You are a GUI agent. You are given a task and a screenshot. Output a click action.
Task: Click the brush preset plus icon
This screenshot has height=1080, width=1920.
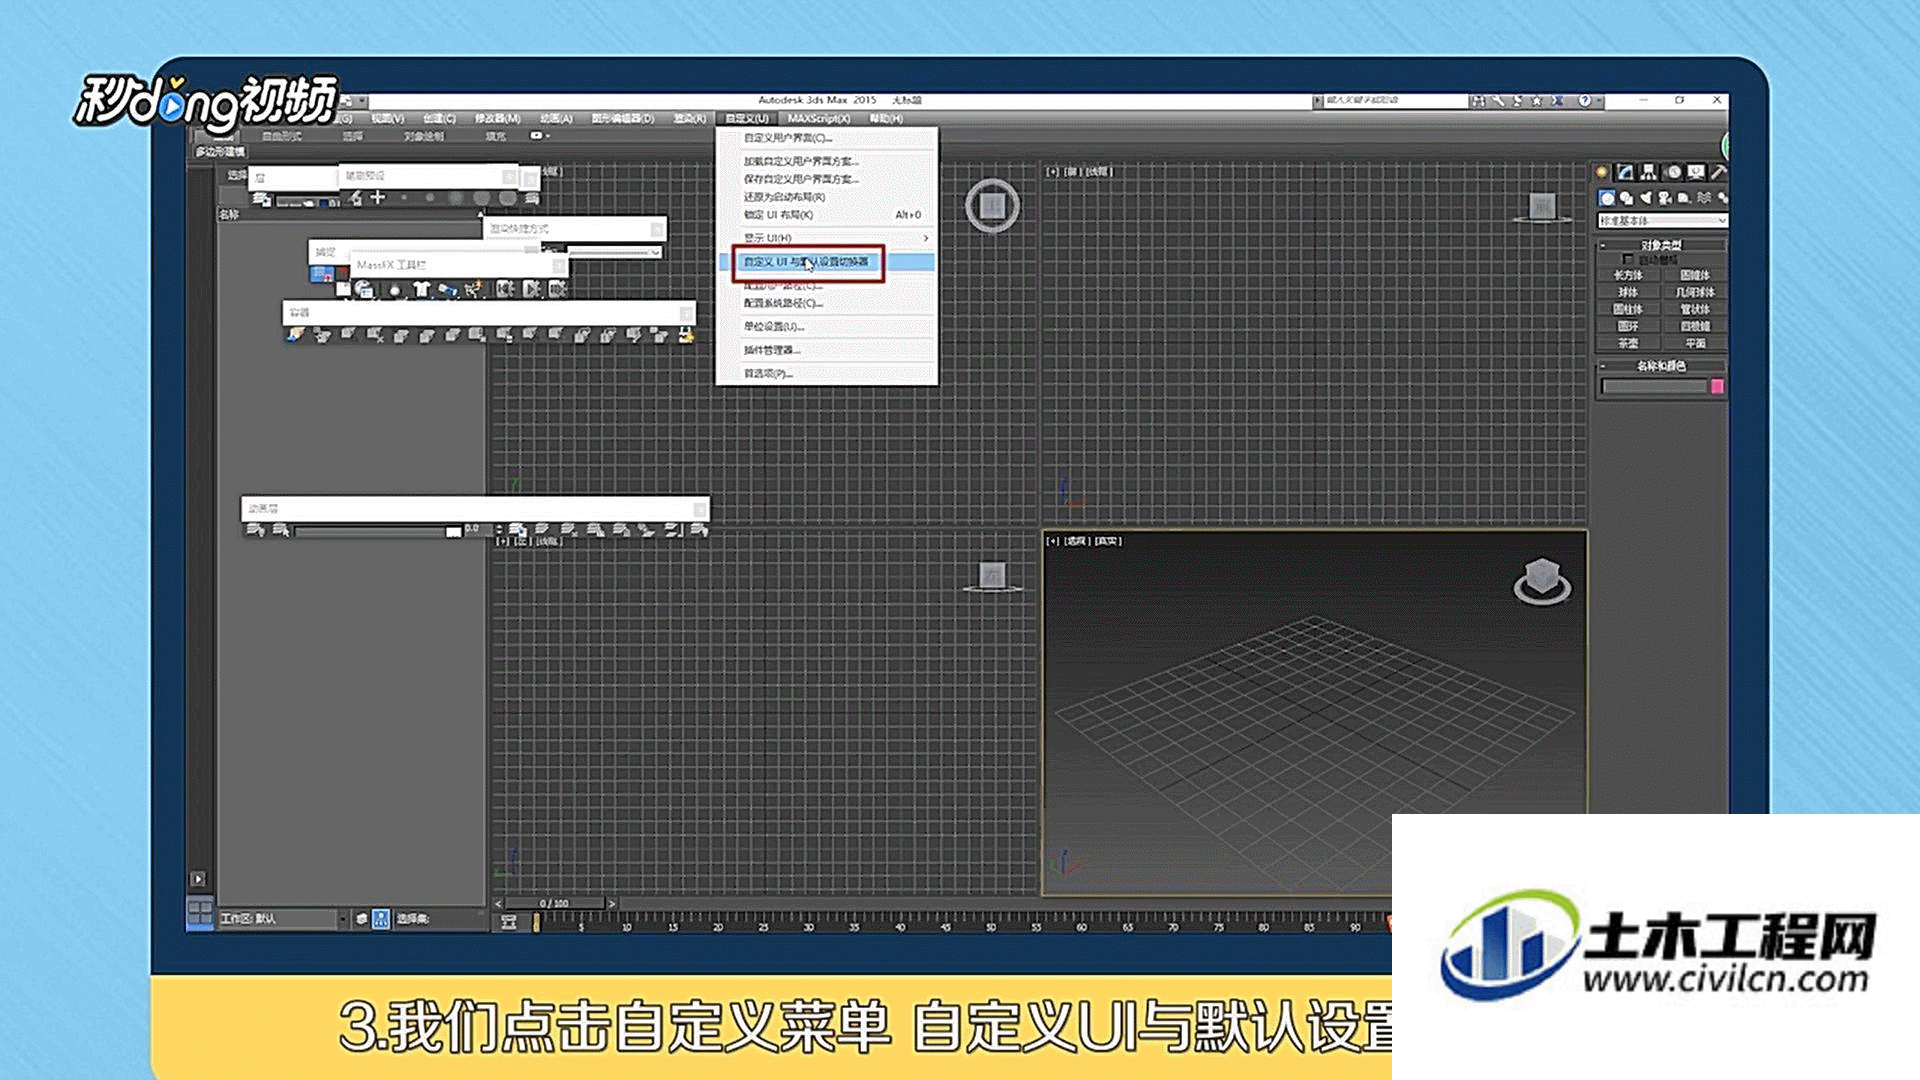click(378, 198)
